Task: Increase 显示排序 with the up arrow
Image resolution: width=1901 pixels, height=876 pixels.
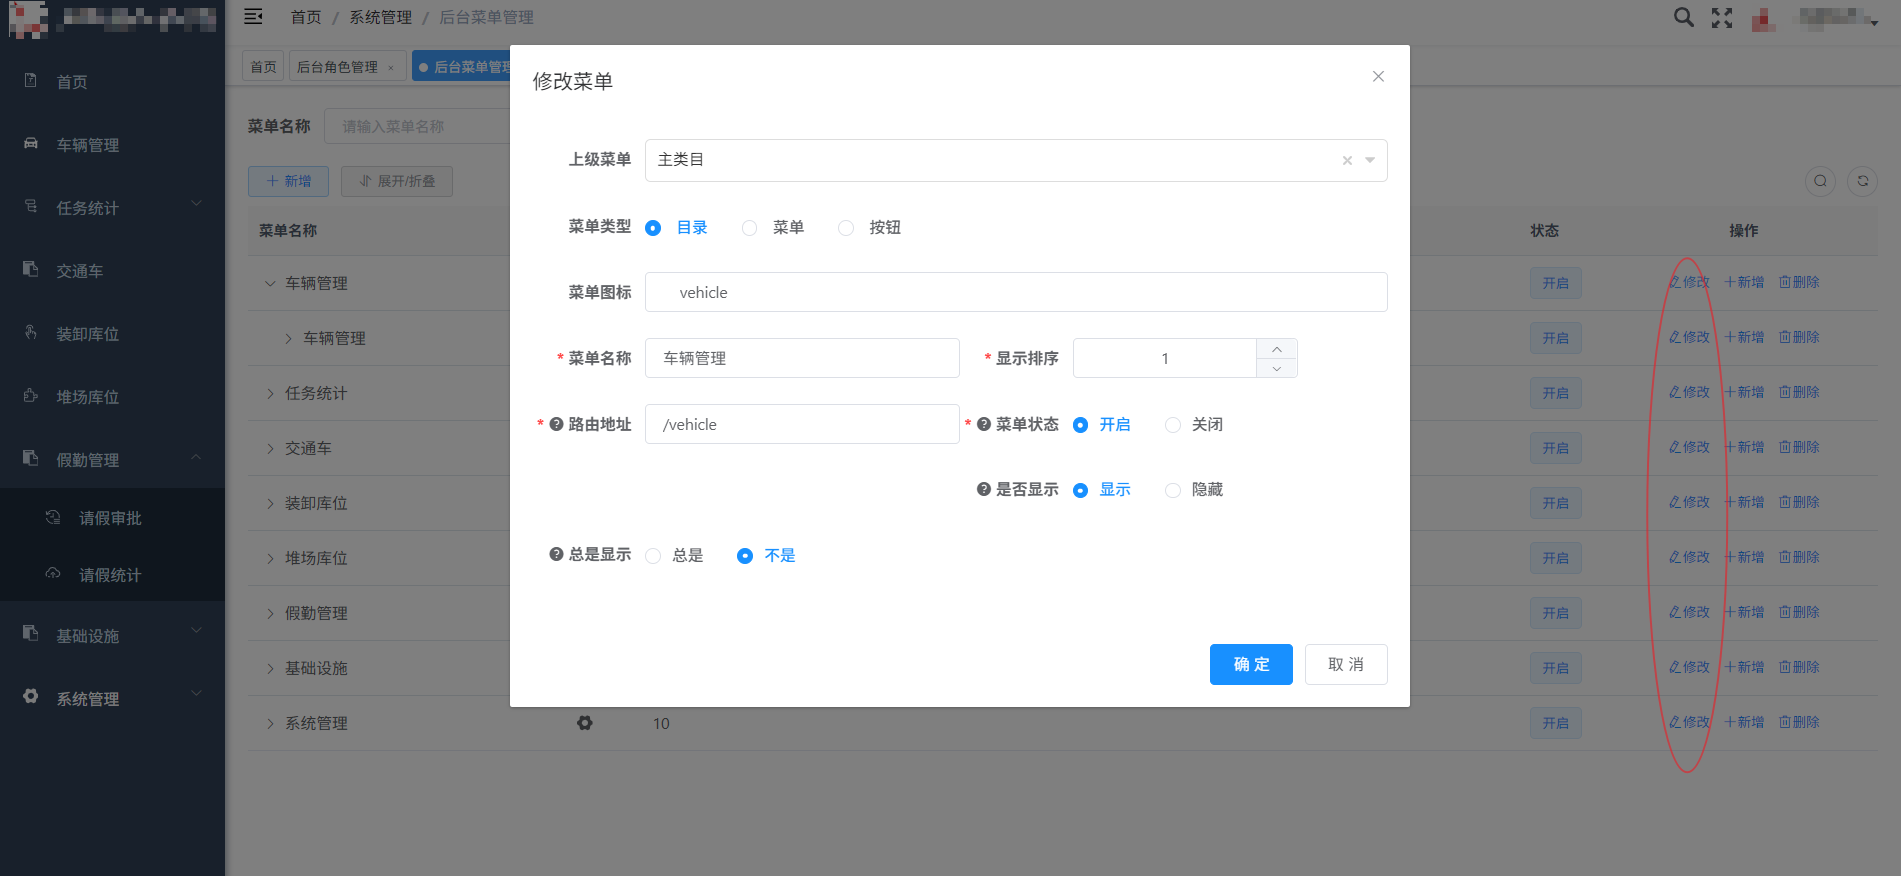Action: pos(1276,349)
